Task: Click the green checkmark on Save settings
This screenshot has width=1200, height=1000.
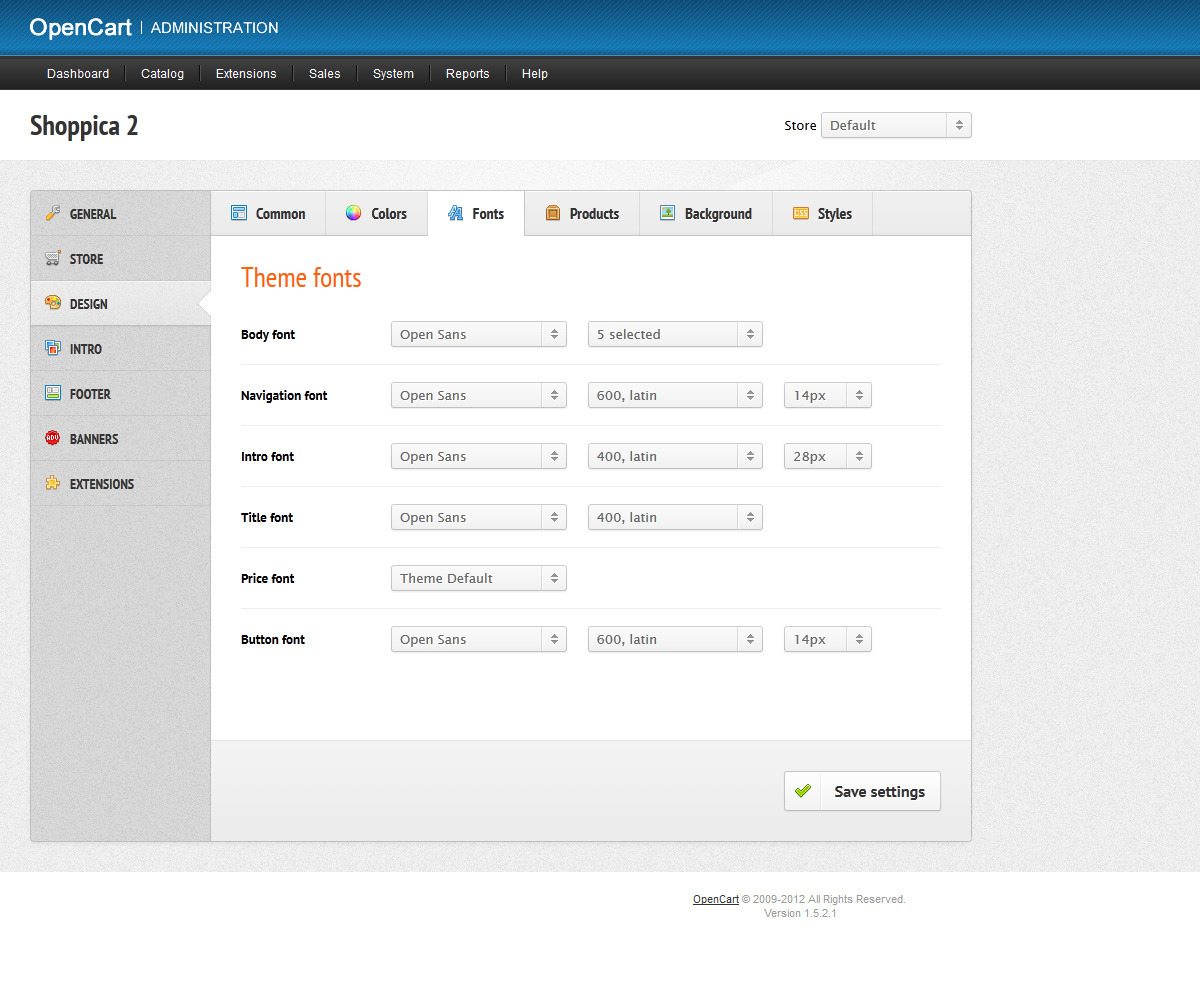Action: pos(802,791)
